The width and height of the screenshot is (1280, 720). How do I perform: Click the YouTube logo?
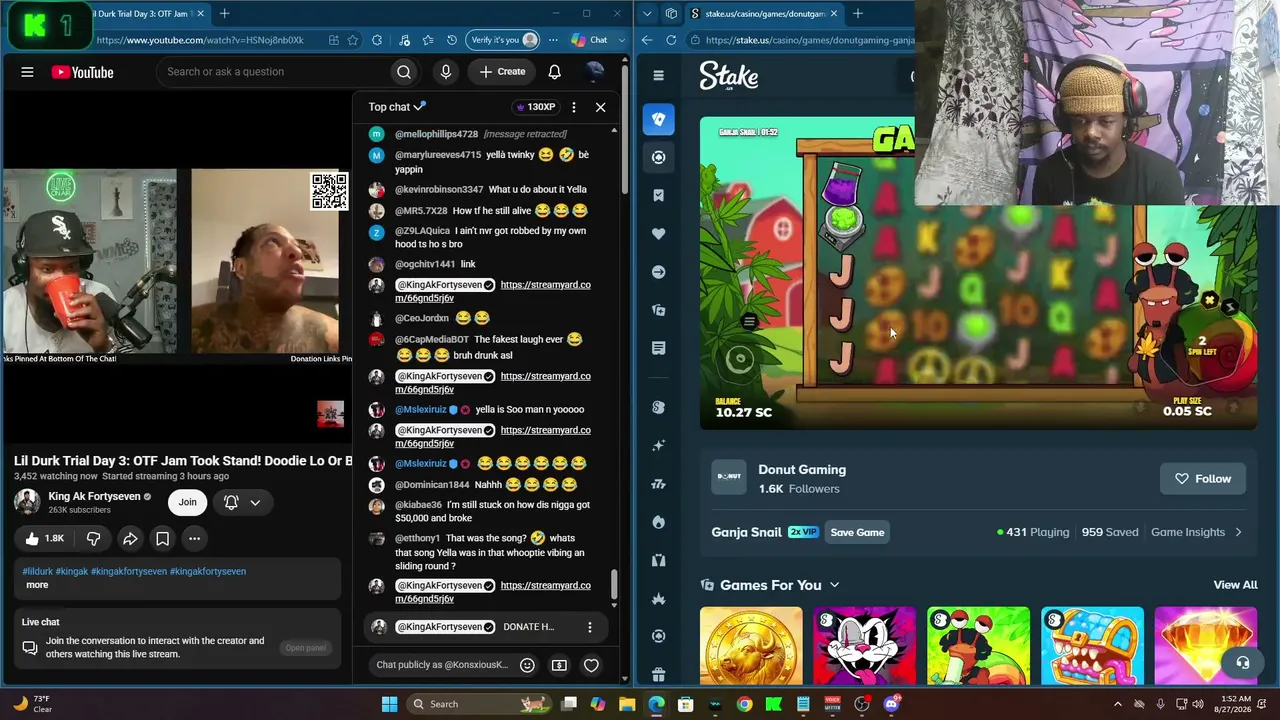(82, 72)
